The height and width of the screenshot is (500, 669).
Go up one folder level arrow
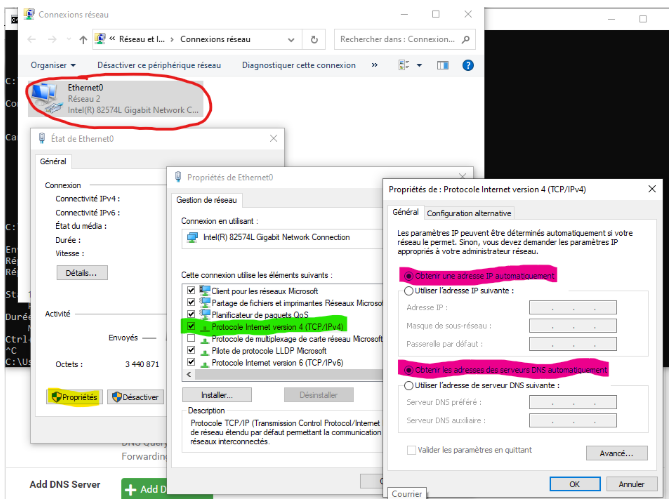pos(82,40)
